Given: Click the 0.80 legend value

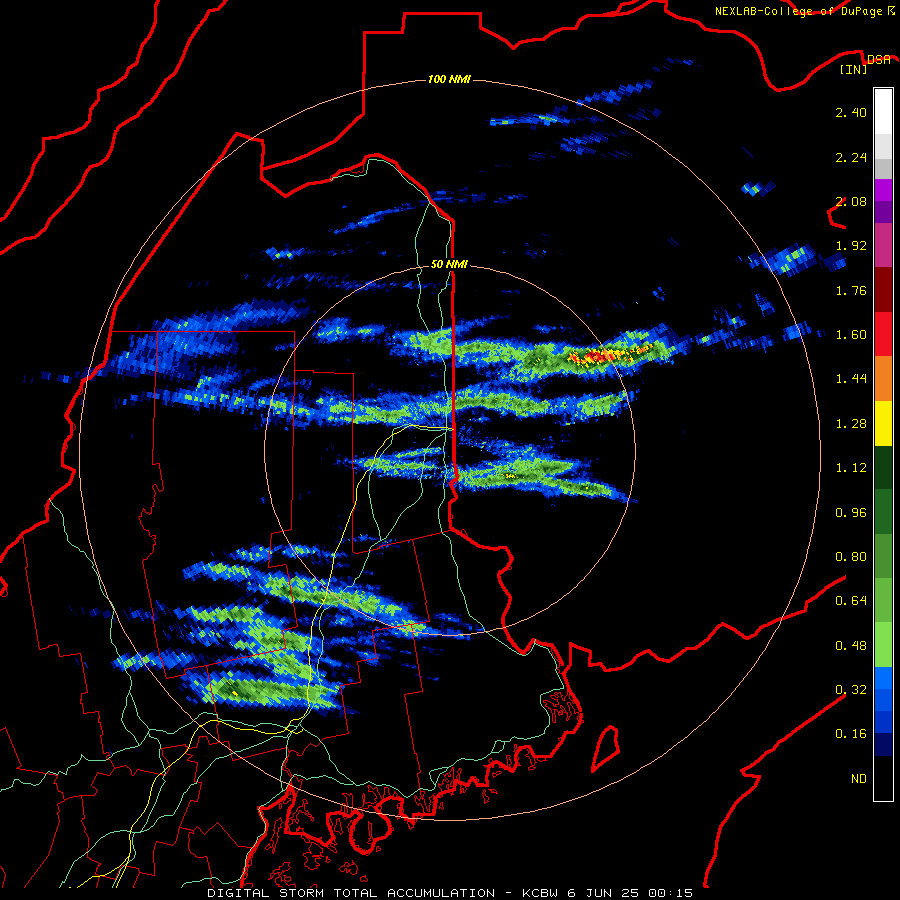Looking at the screenshot, I should [x=851, y=557].
